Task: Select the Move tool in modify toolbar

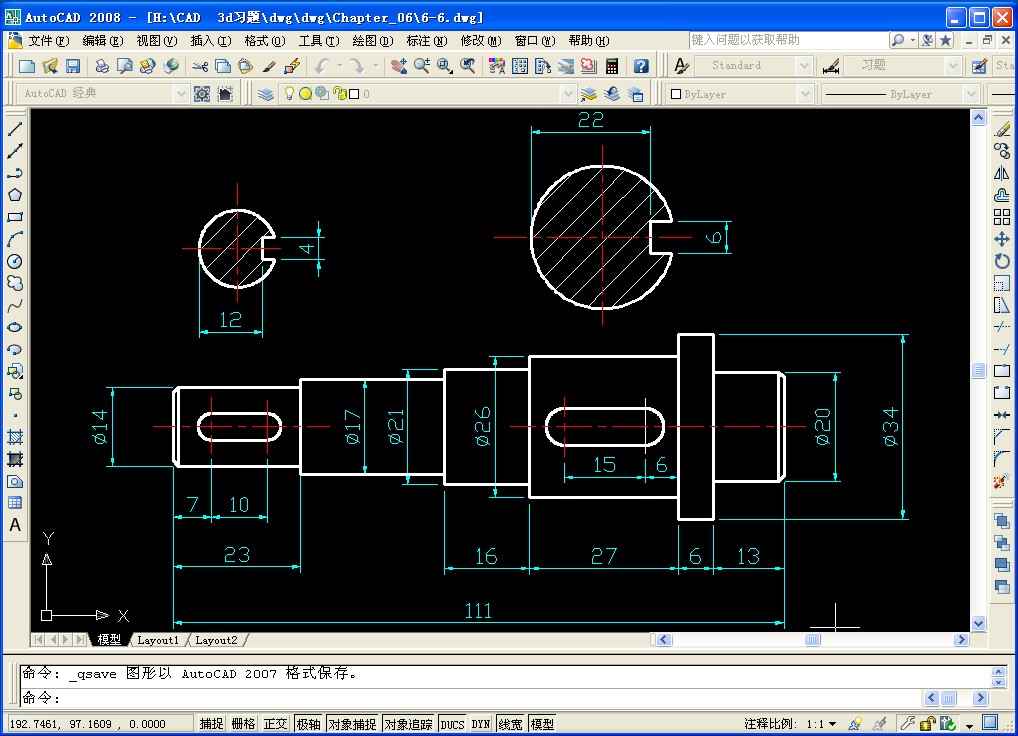Action: pos(1002,239)
